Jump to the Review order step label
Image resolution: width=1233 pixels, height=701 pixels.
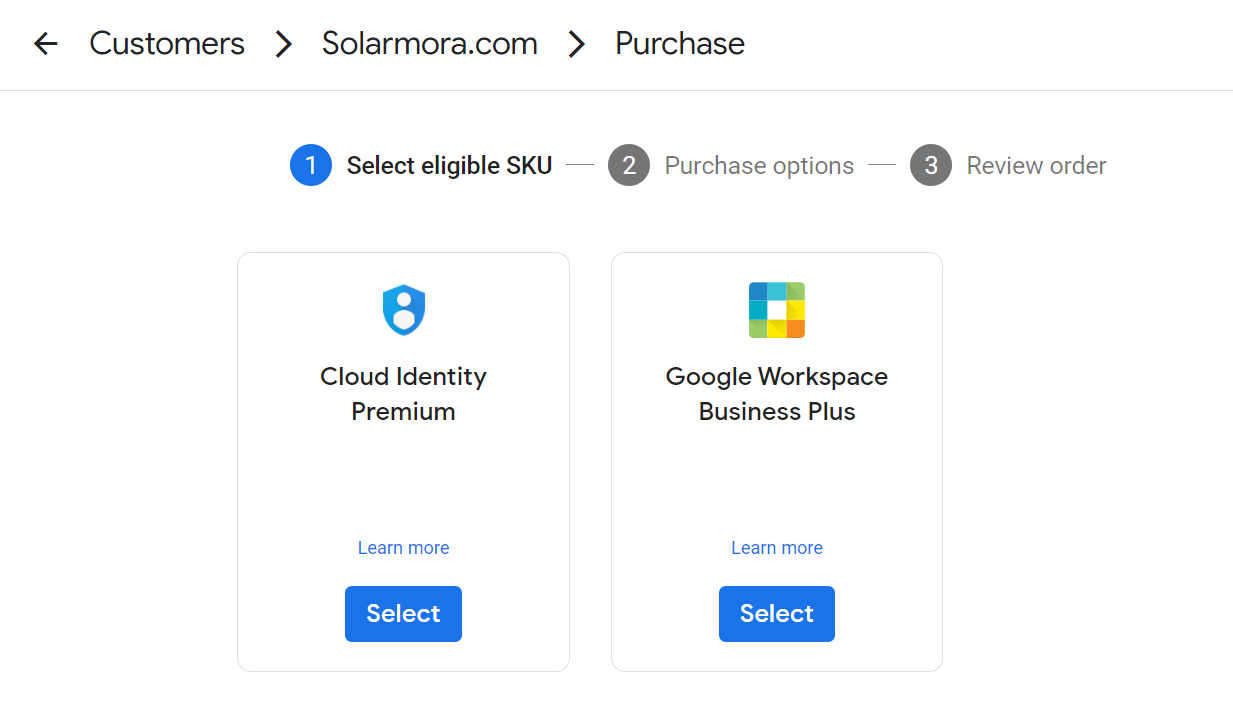pyautogui.click(x=1036, y=165)
